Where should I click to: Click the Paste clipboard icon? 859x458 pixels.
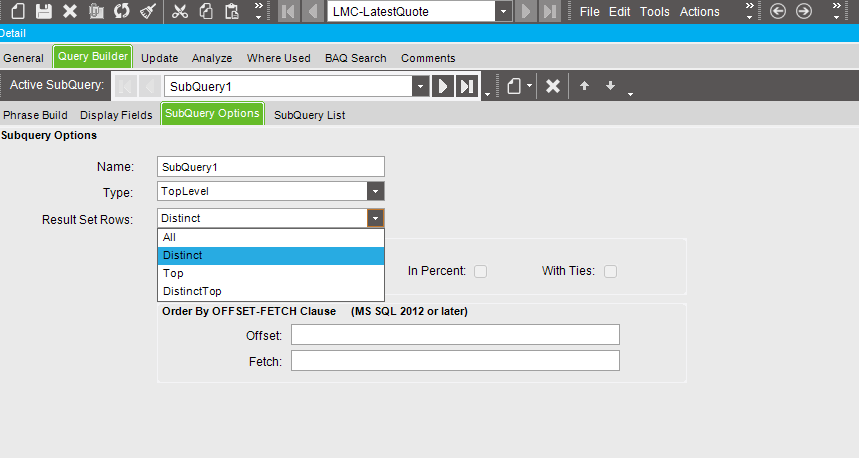(232, 11)
